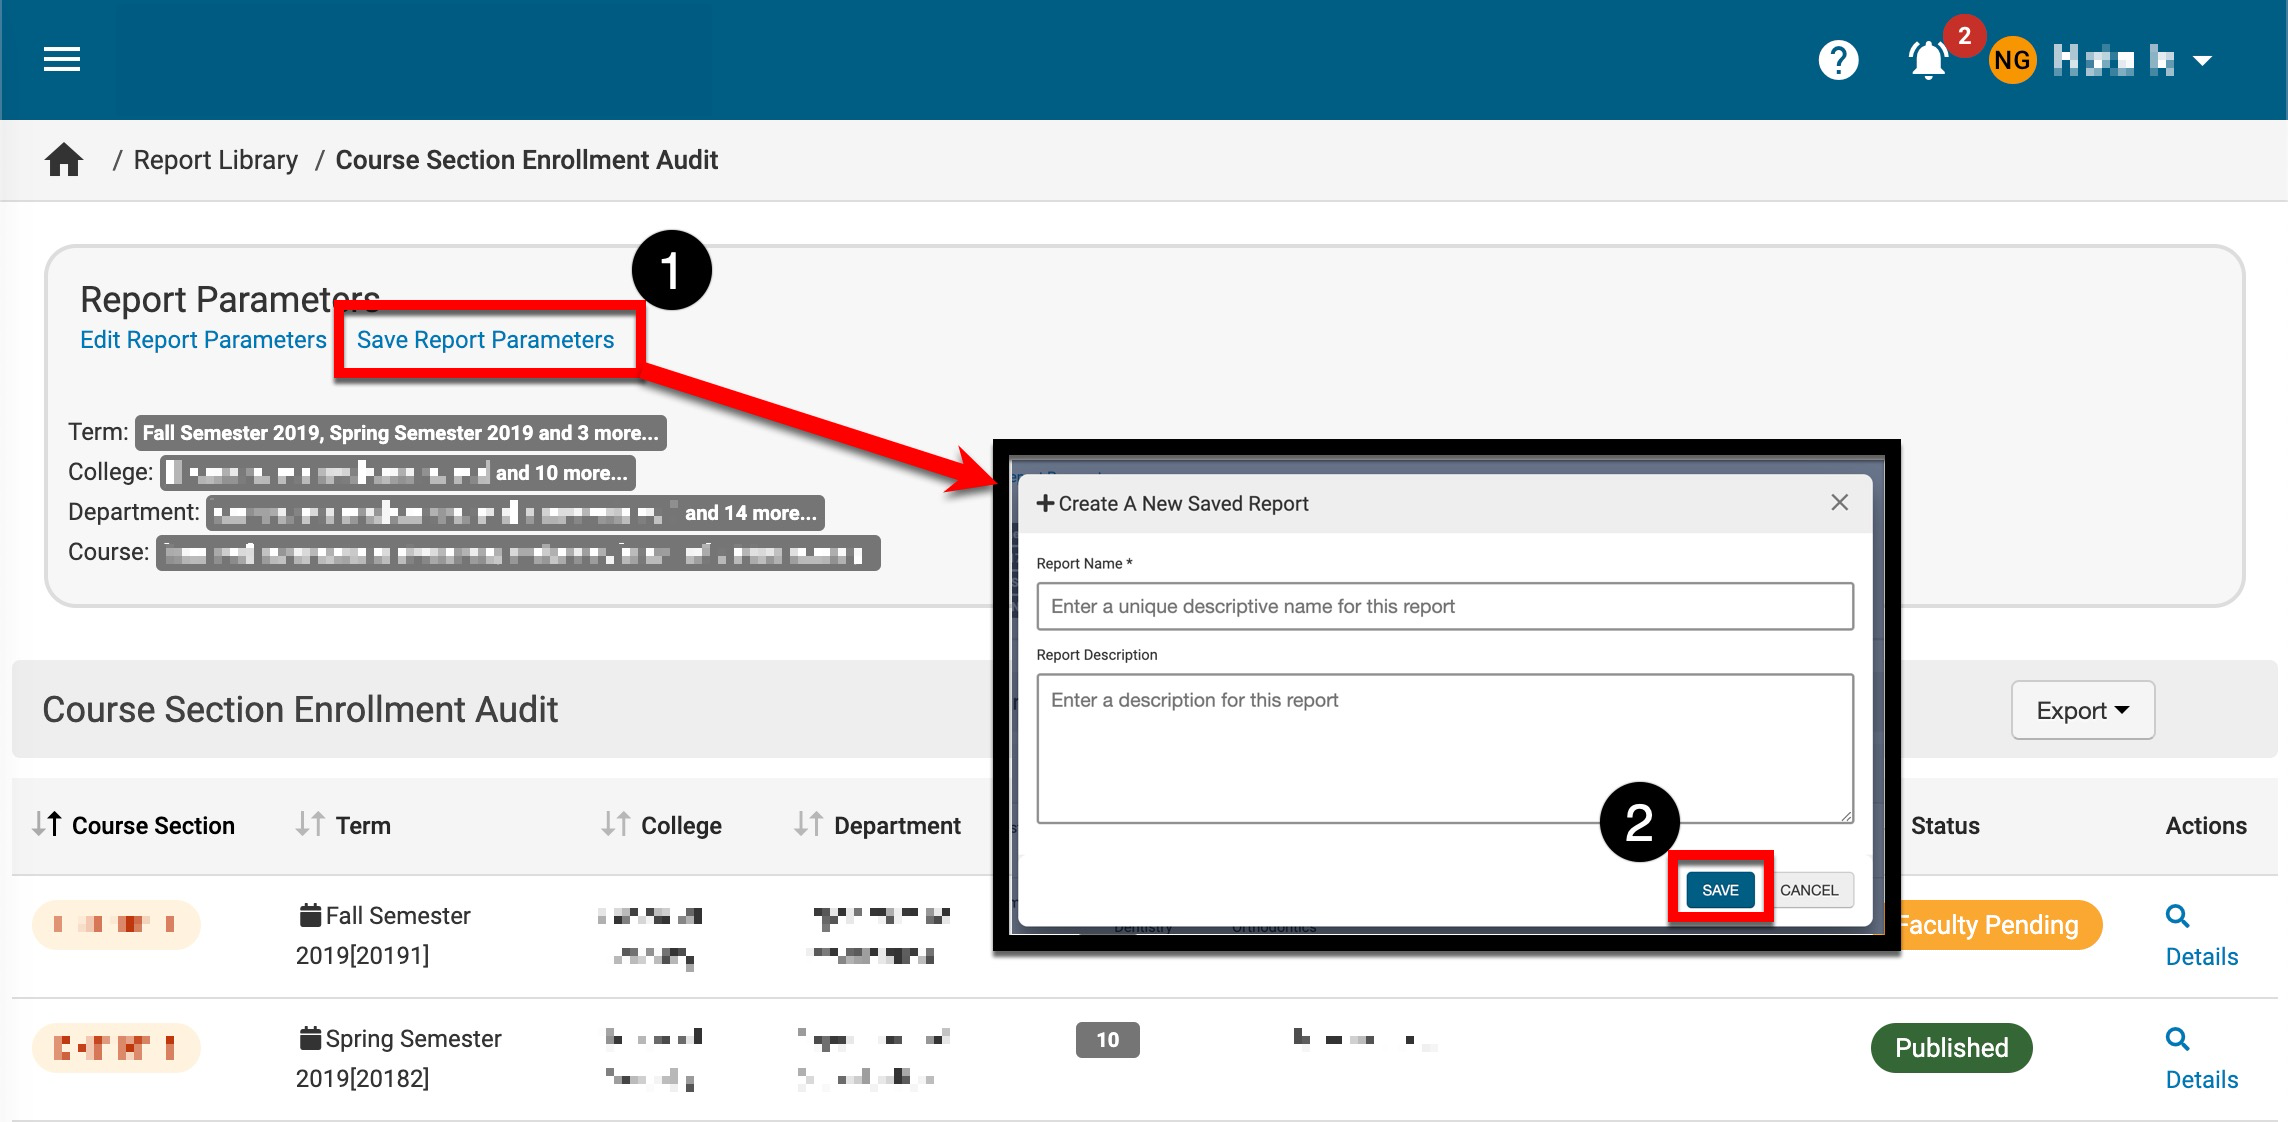Sort by Course Section column arrows
The image size is (2288, 1122).
tap(47, 824)
